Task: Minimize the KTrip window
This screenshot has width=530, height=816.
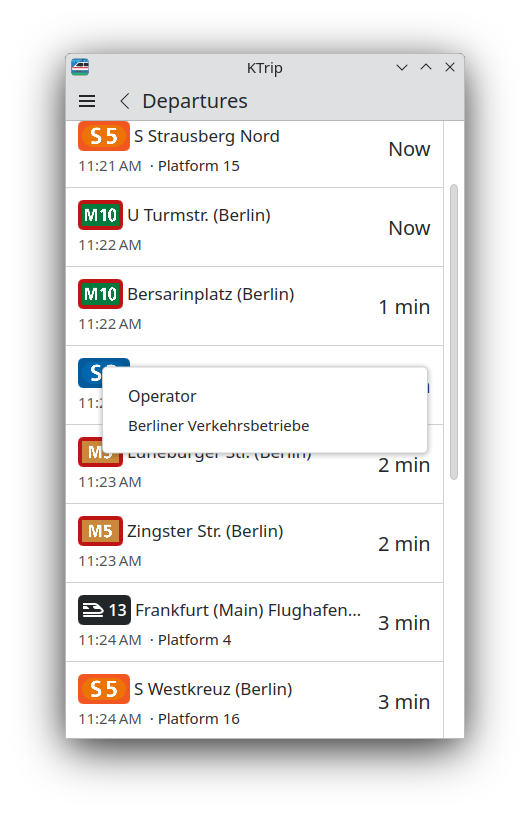Action: click(x=402, y=68)
